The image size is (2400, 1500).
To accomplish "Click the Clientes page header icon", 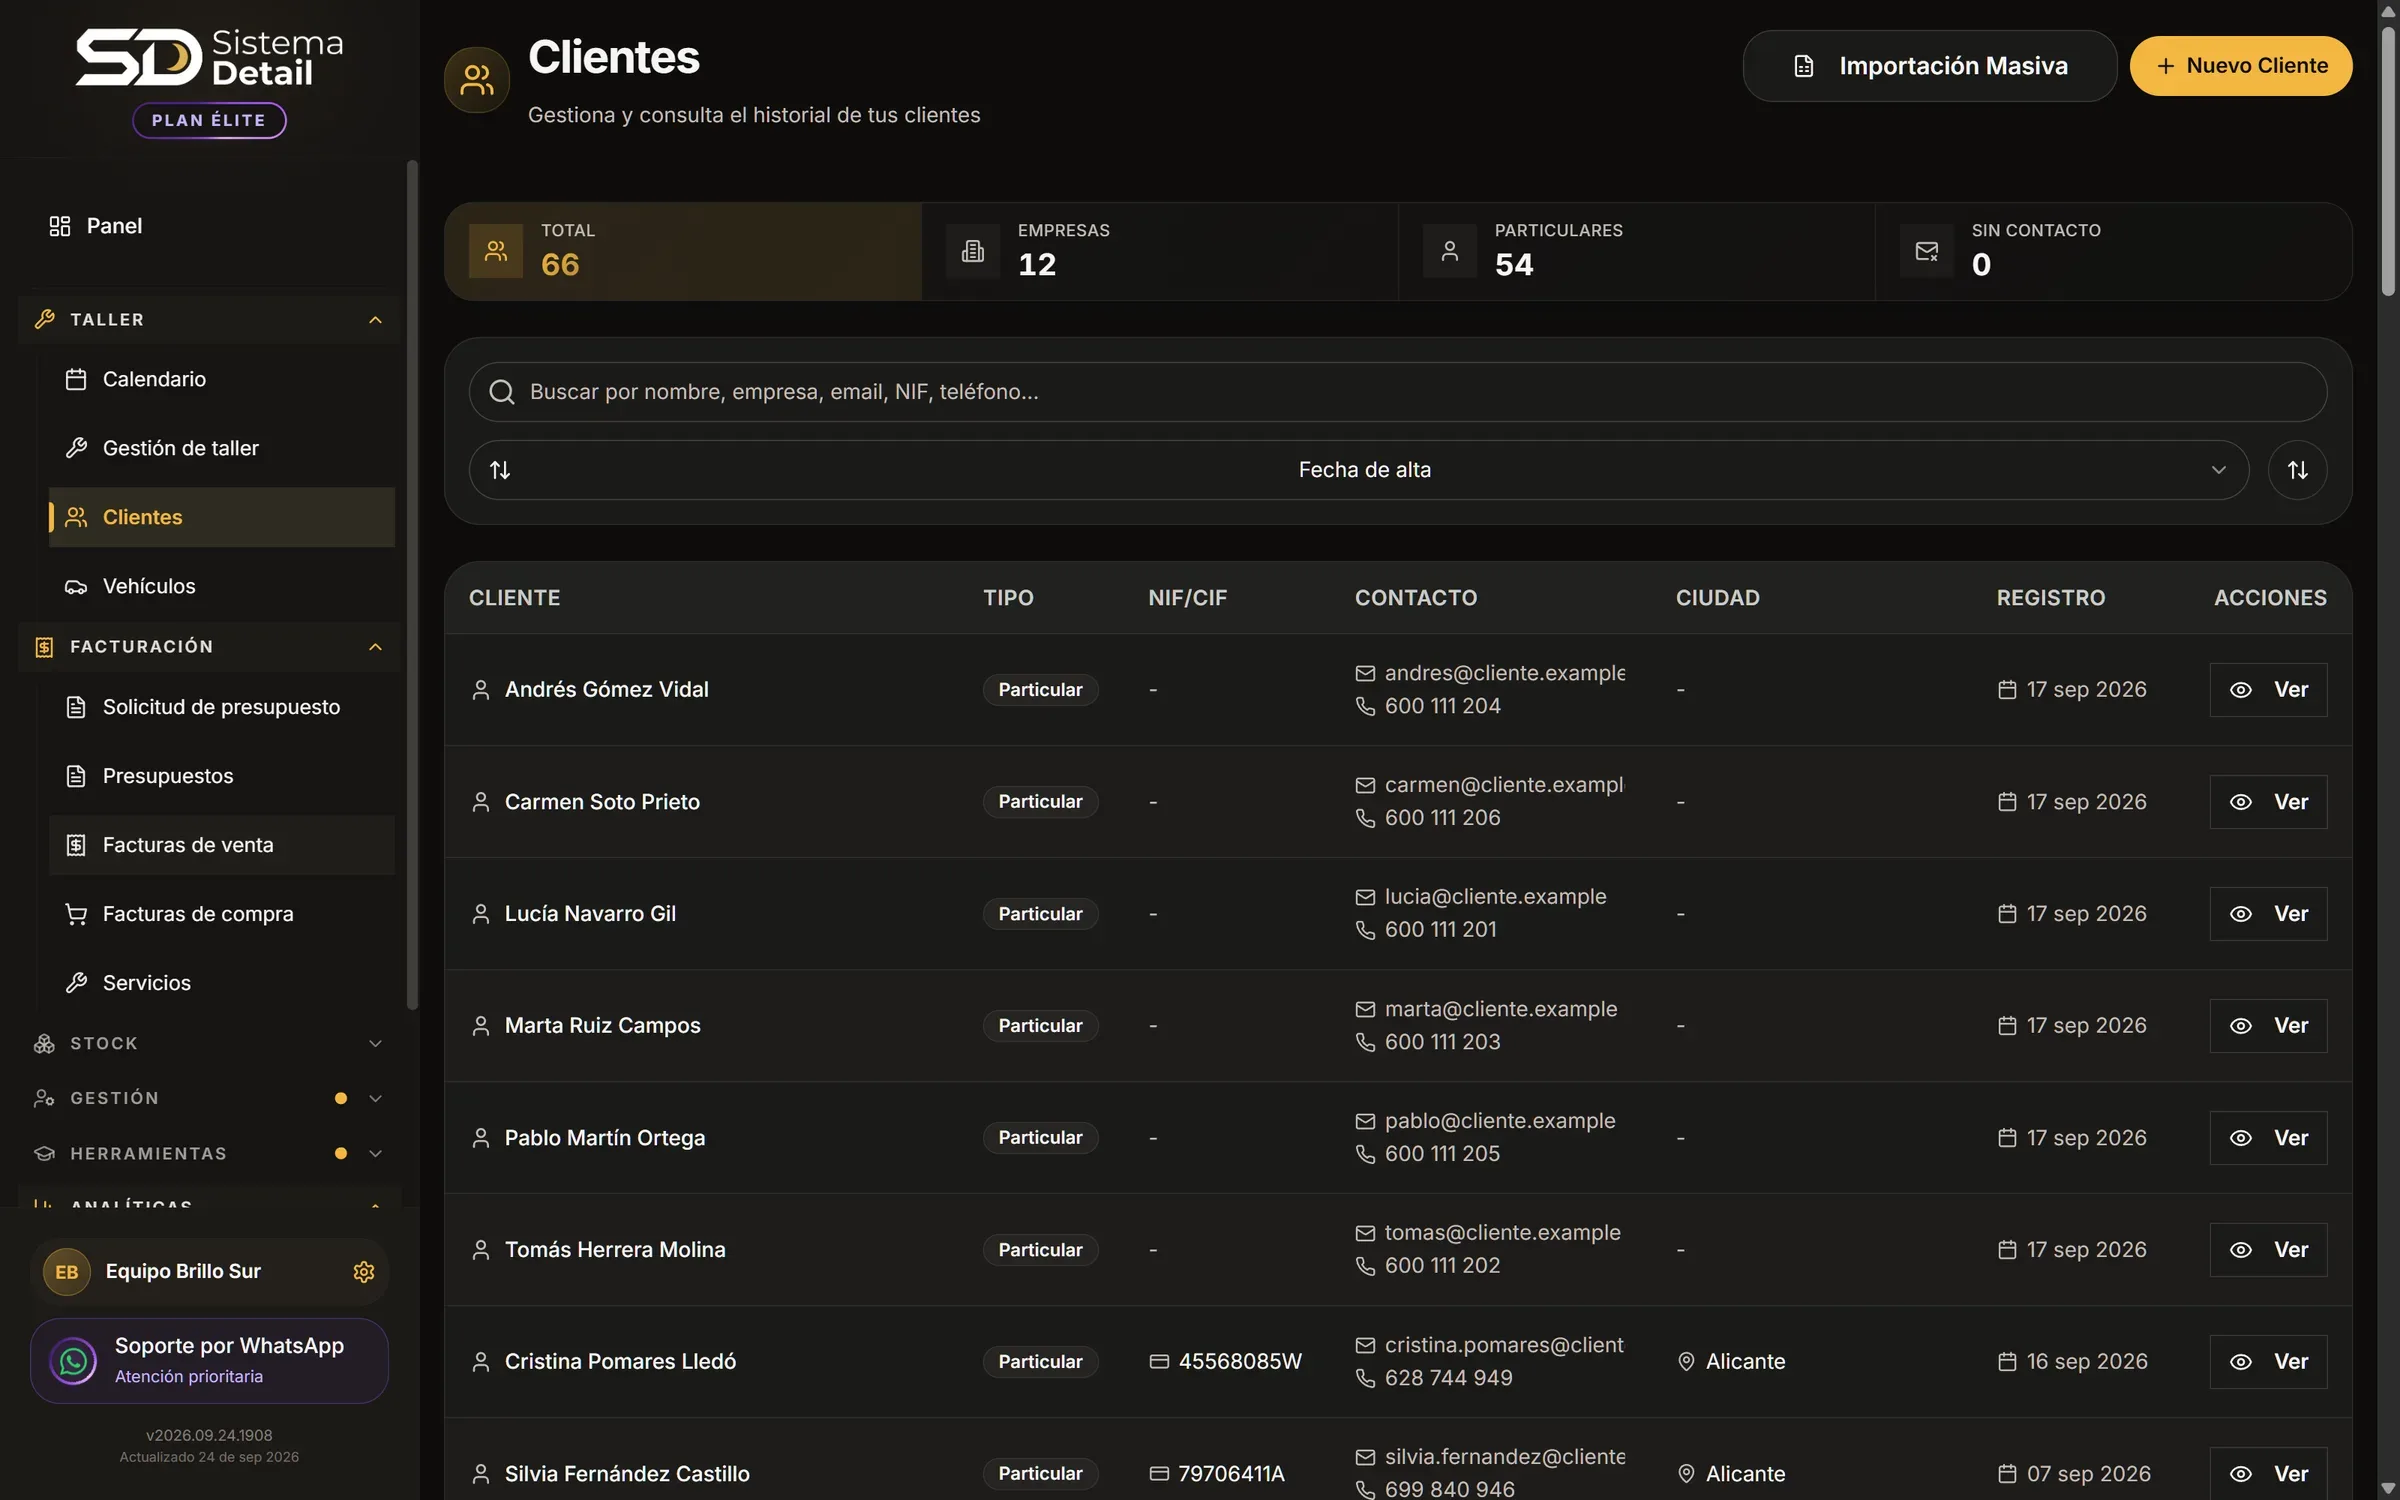I will click(x=477, y=80).
